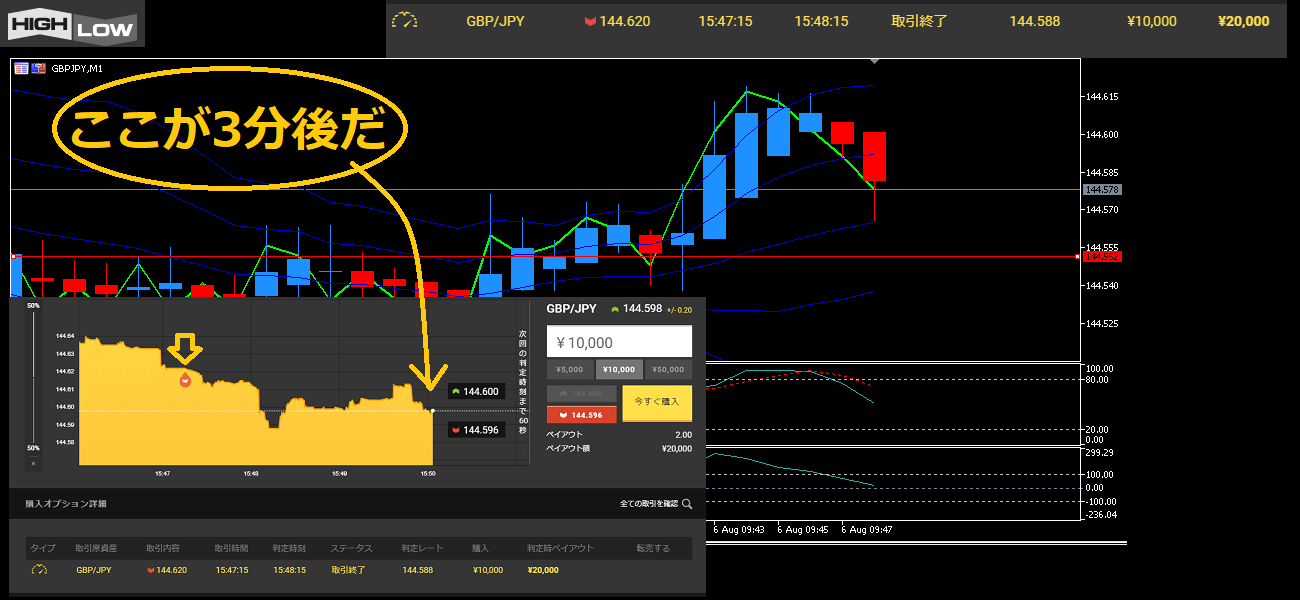Viewport: 1300px width, 600px height.
Task: Choose the red Low option at 144.596
Action: tap(582, 414)
